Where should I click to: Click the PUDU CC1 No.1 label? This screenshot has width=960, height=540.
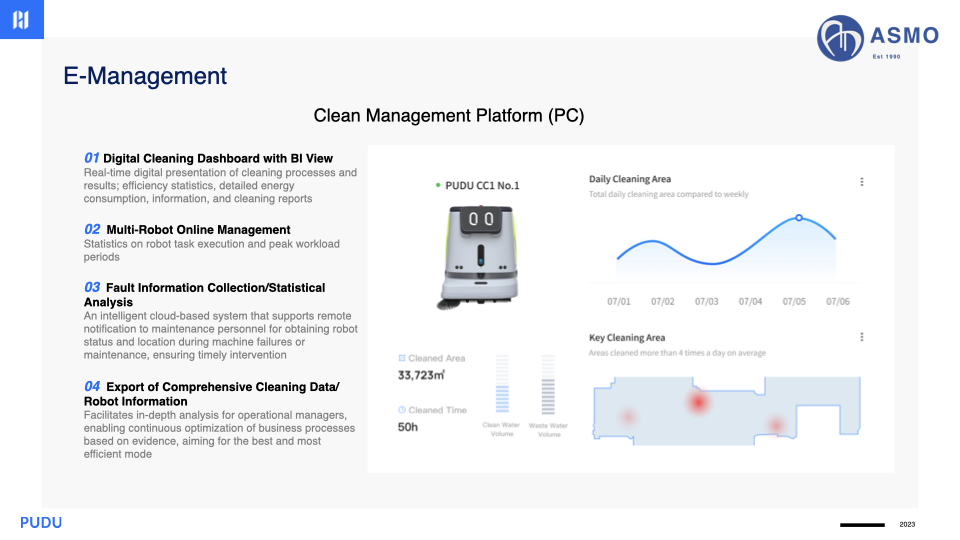(482, 186)
